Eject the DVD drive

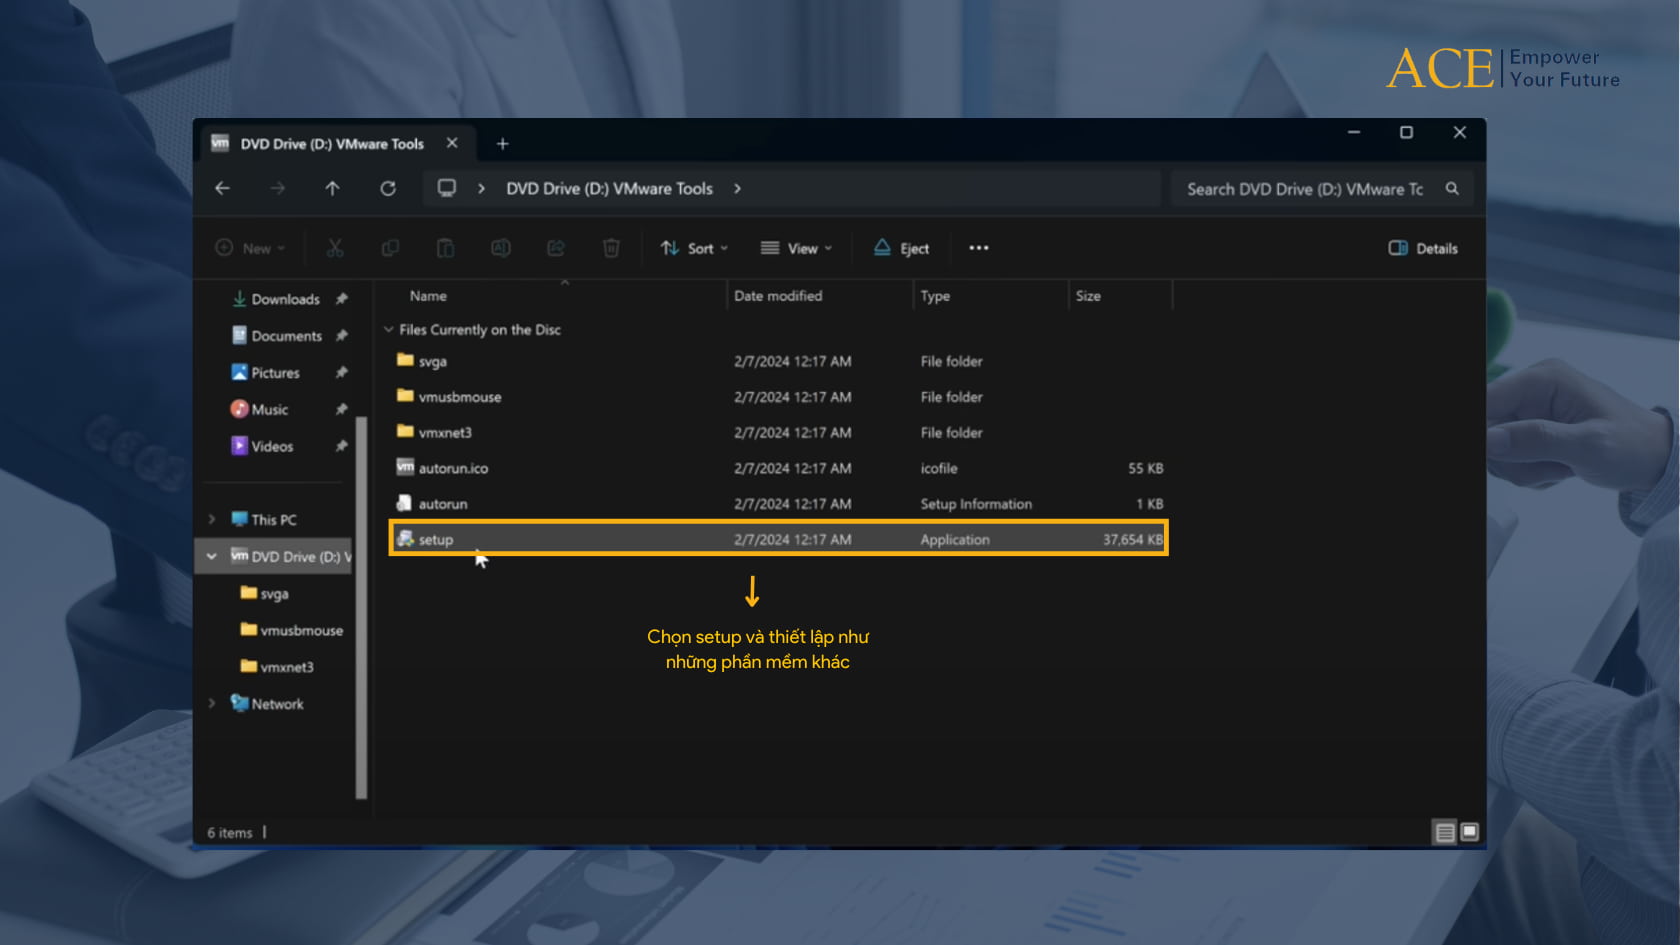pyautogui.click(x=901, y=248)
